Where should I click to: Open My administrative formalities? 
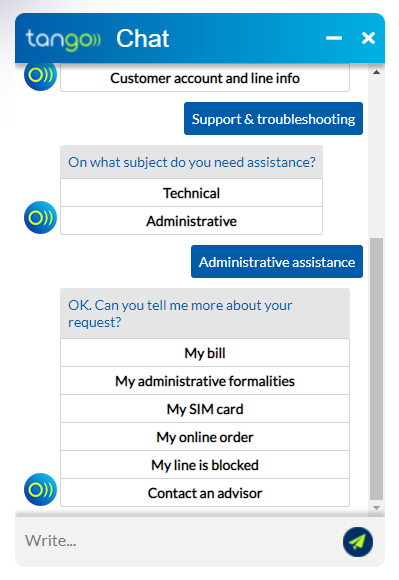coord(205,381)
